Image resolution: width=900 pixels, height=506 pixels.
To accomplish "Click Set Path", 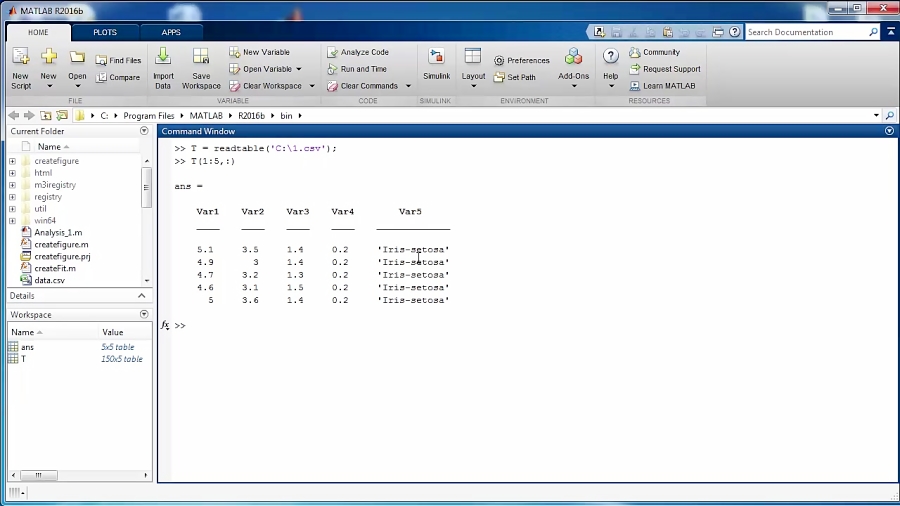I will click(515, 77).
